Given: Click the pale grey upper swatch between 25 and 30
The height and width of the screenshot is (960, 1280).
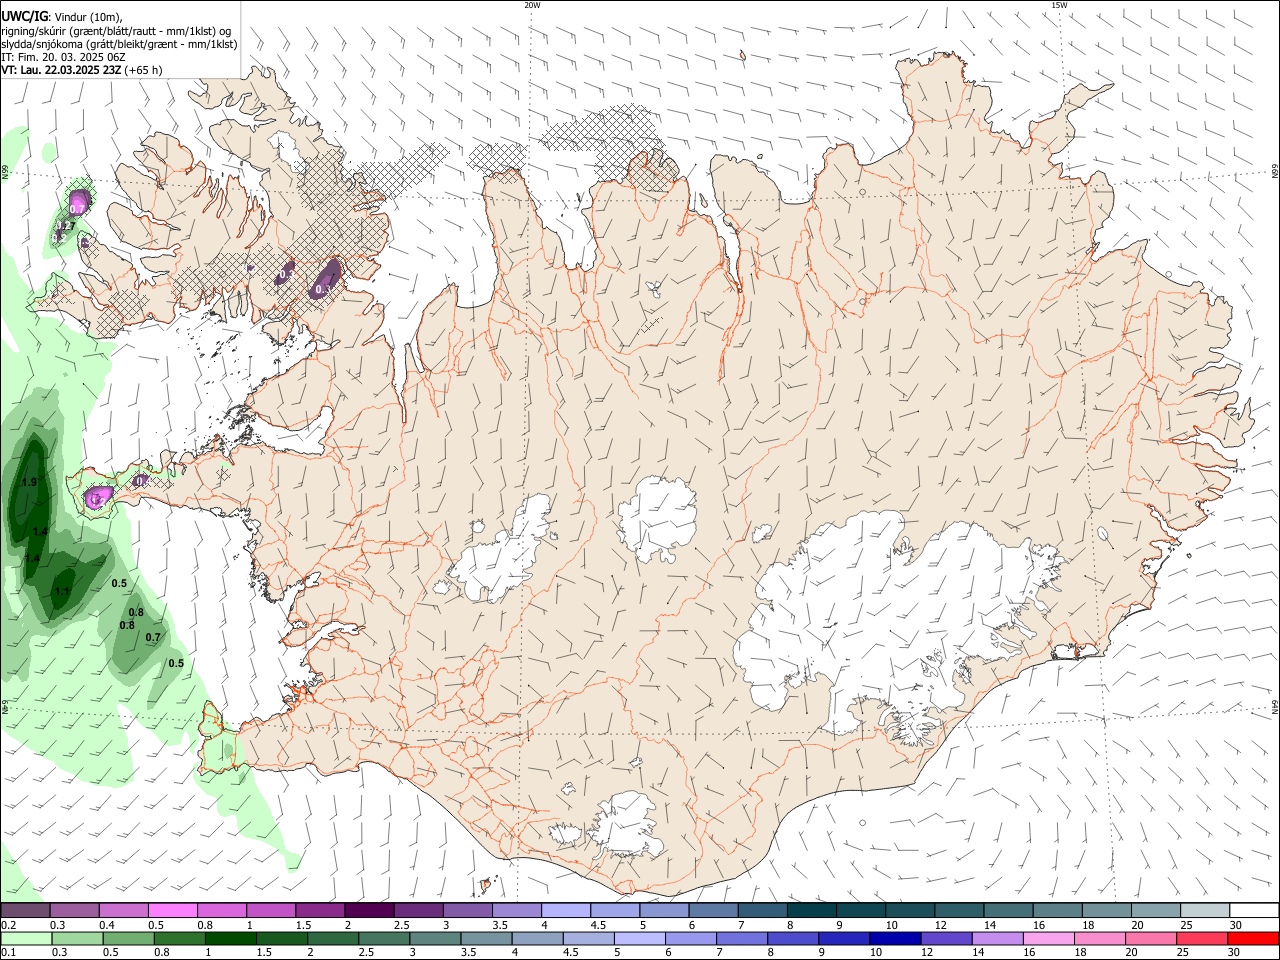Looking at the screenshot, I should pyautogui.click(x=1206, y=910).
